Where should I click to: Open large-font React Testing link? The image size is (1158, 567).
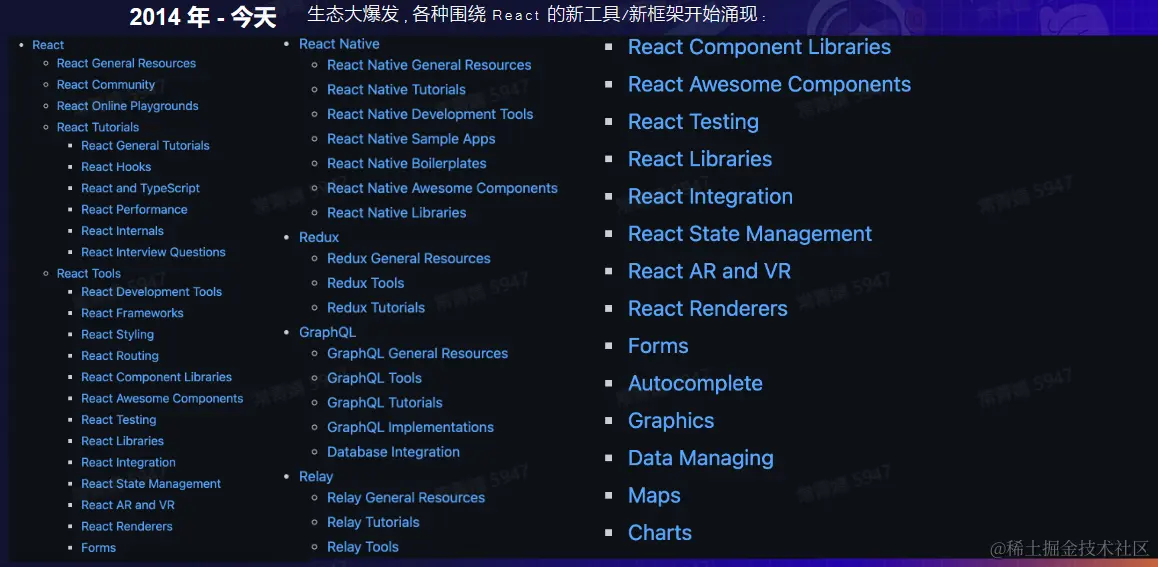693,122
